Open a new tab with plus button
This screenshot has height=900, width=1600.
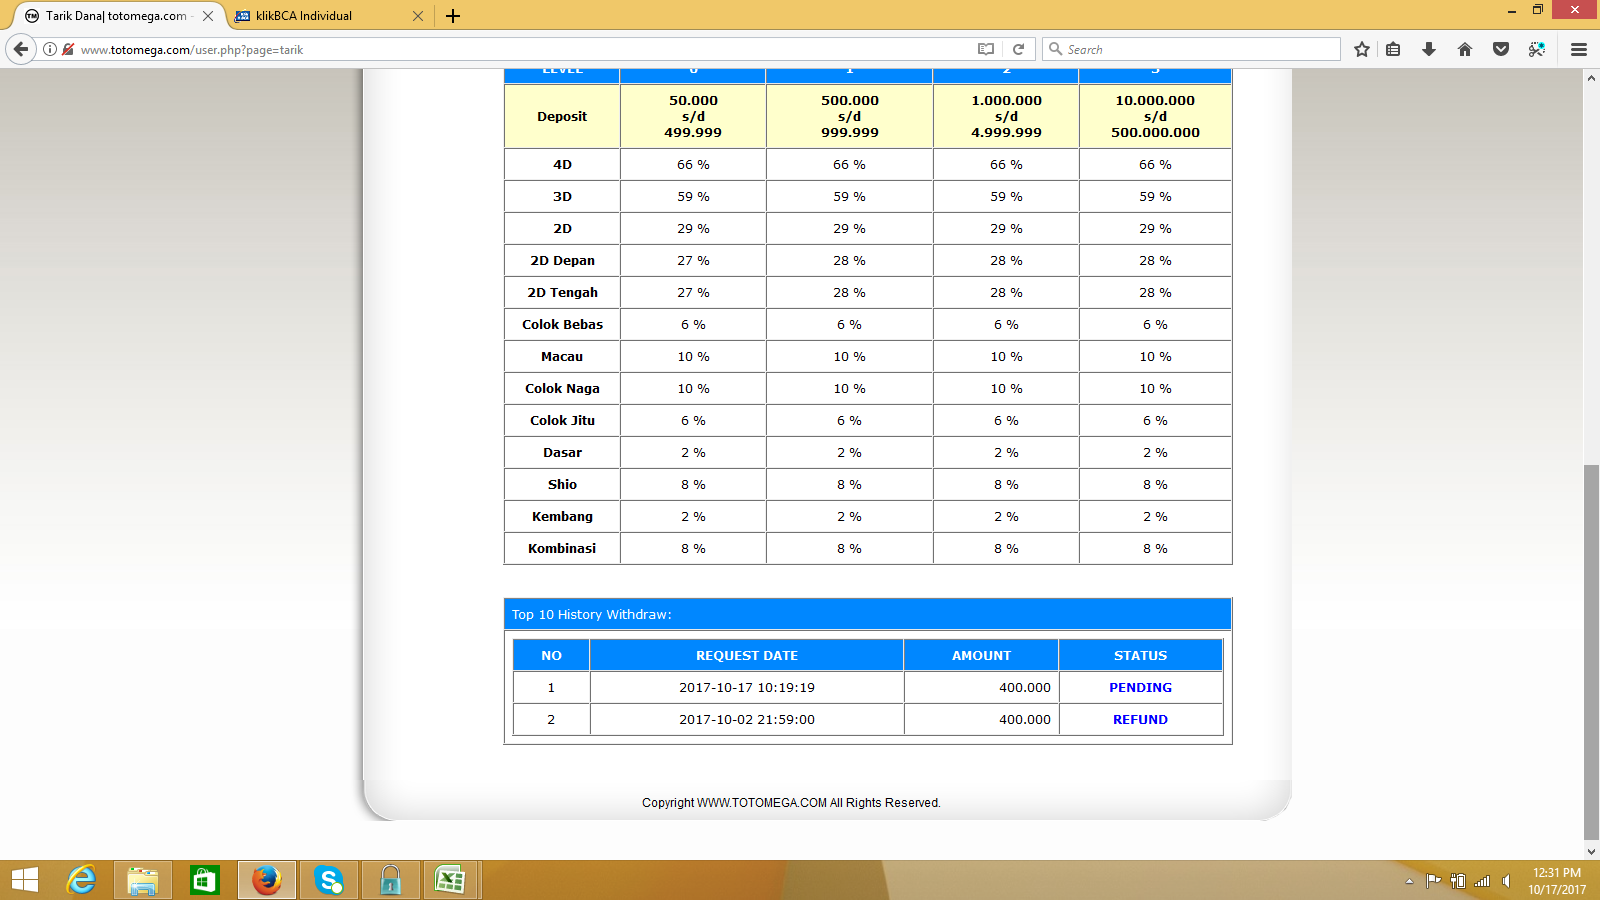[453, 16]
